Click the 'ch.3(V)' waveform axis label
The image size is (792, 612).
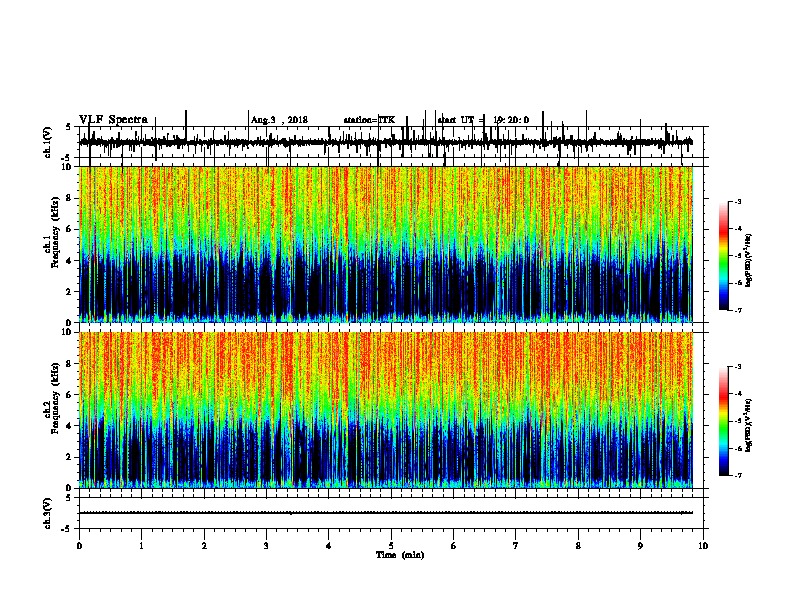point(47,513)
